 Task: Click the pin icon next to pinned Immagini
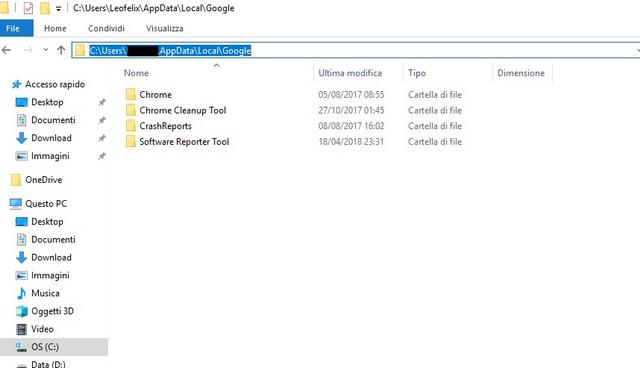point(102,156)
